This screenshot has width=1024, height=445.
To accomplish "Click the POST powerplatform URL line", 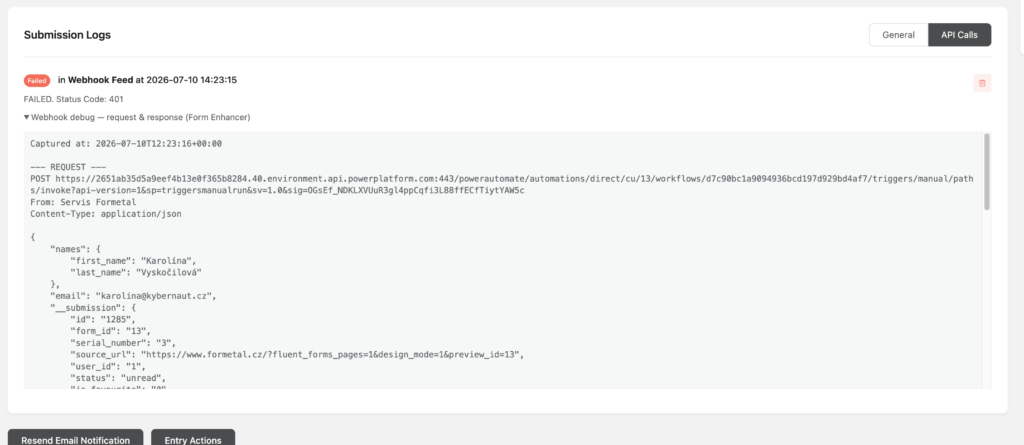I will pyautogui.click(x=502, y=184).
